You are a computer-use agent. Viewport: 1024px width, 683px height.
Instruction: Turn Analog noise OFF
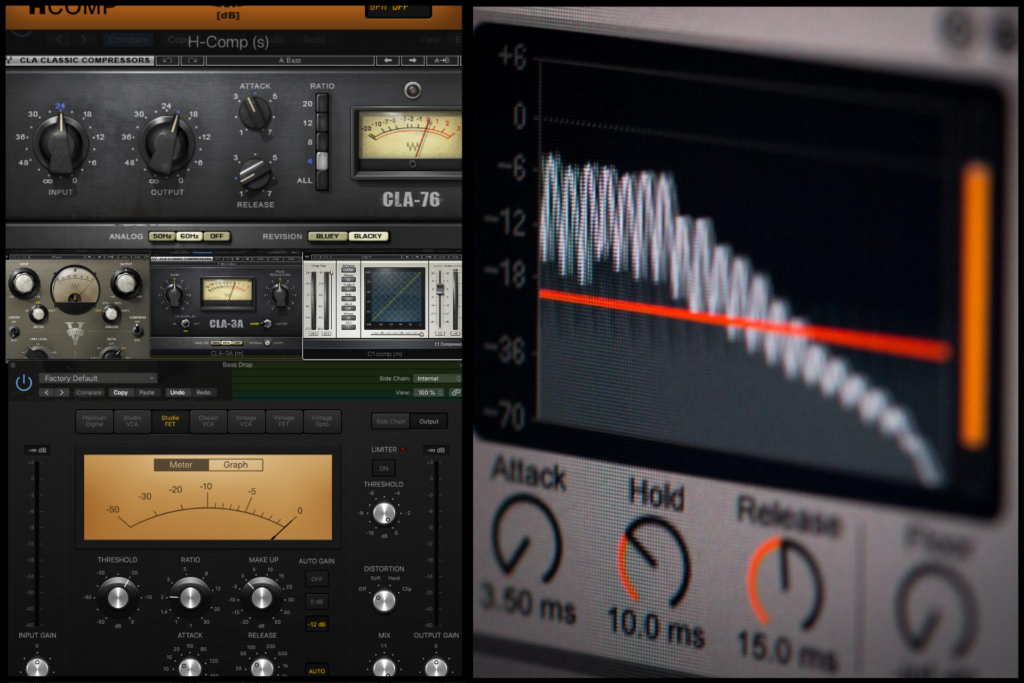[x=216, y=236]
